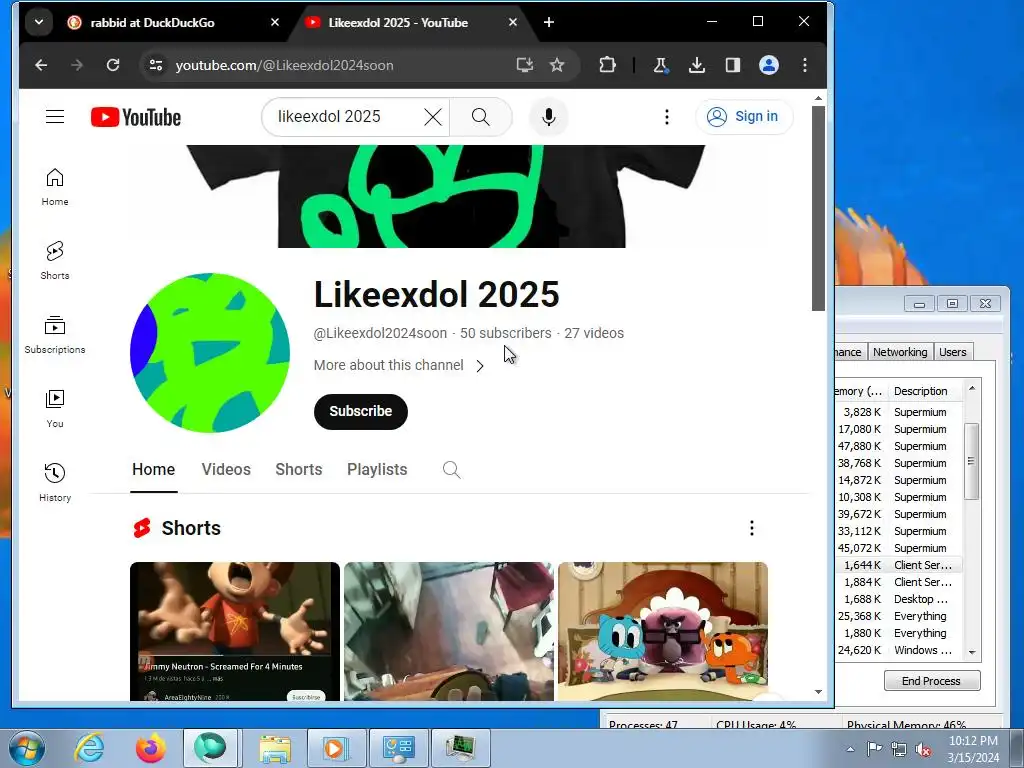
Task: Click the @Likeexdol2024soon channel handle
Action: (x=380, y=333)
